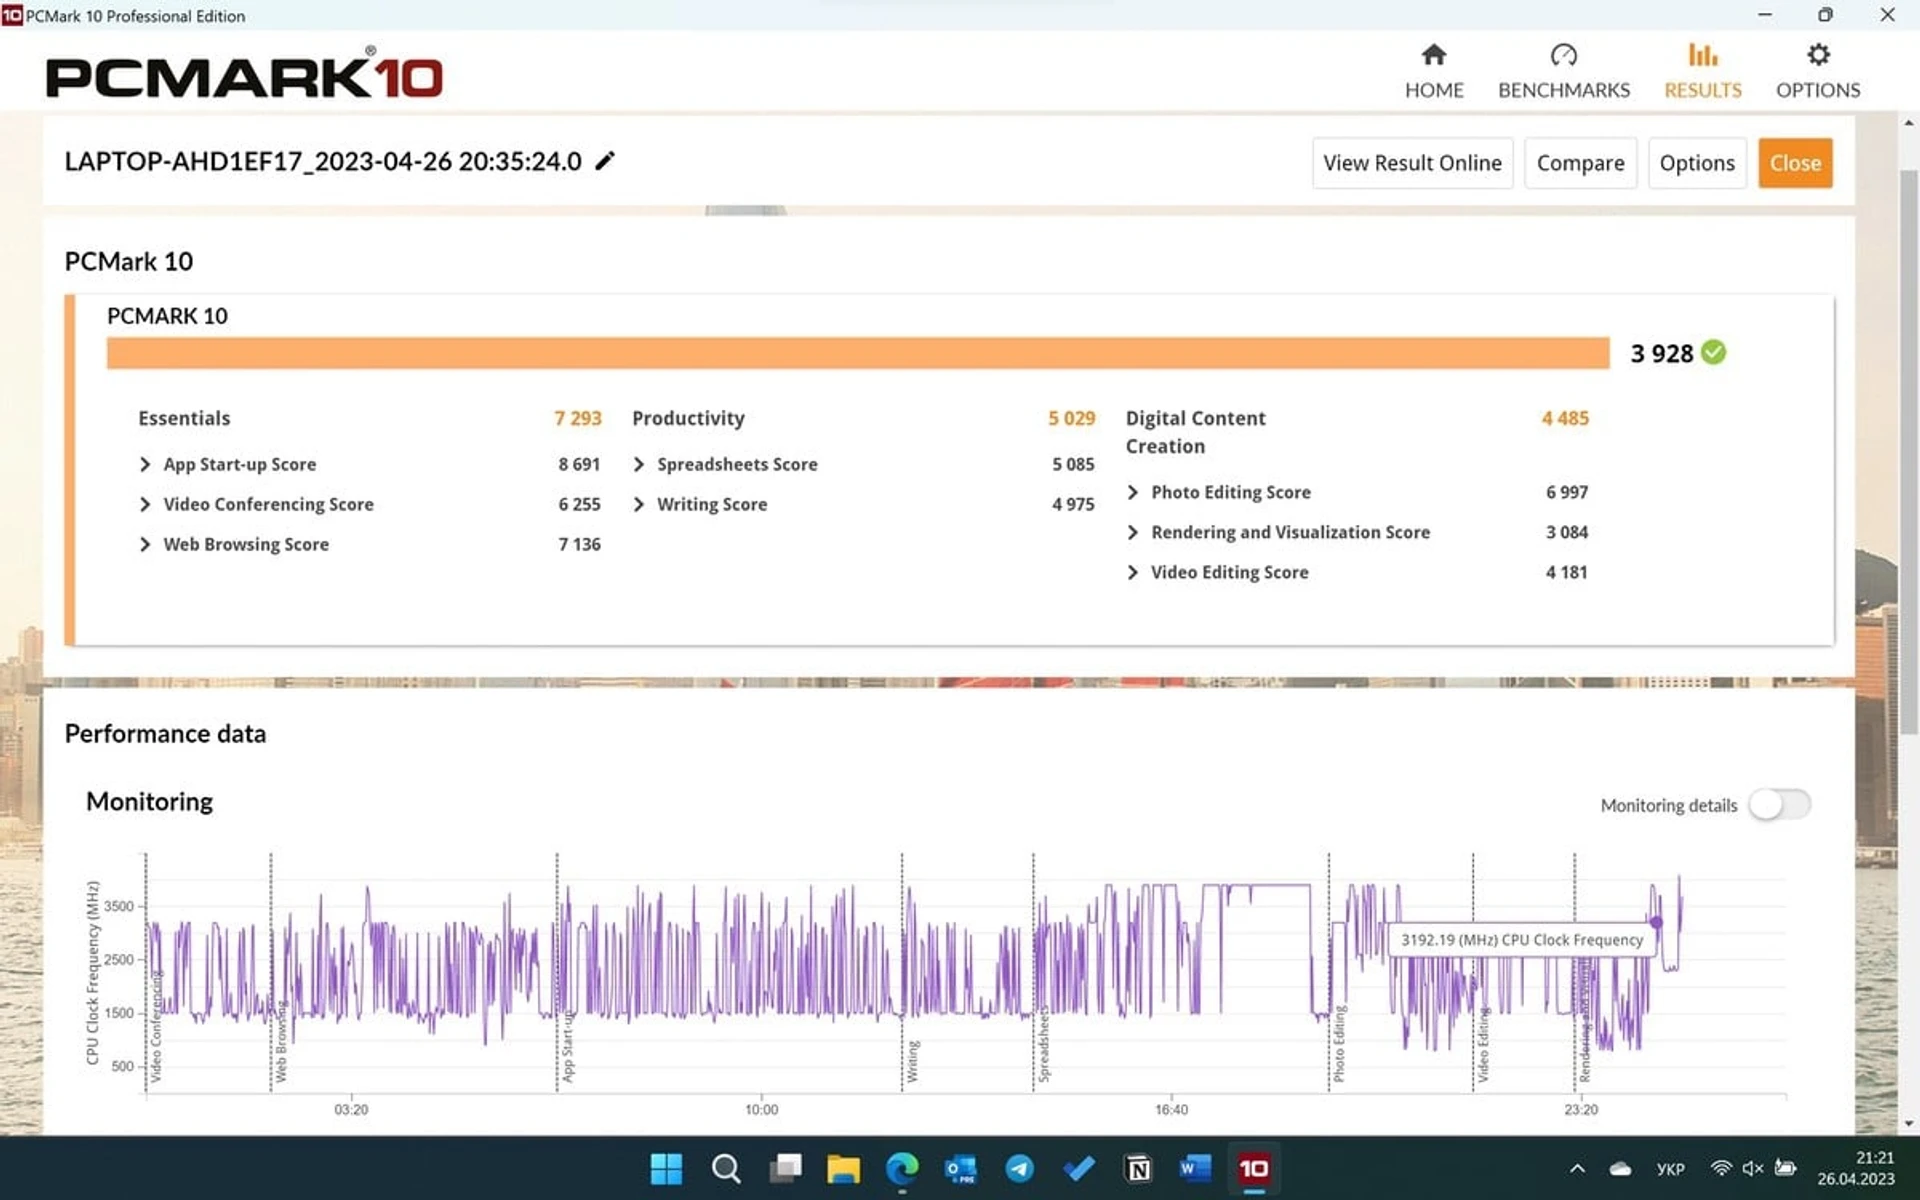The image size is (1920, 1200).
Task: Click View Result Online button
Action: (1412, 163)
